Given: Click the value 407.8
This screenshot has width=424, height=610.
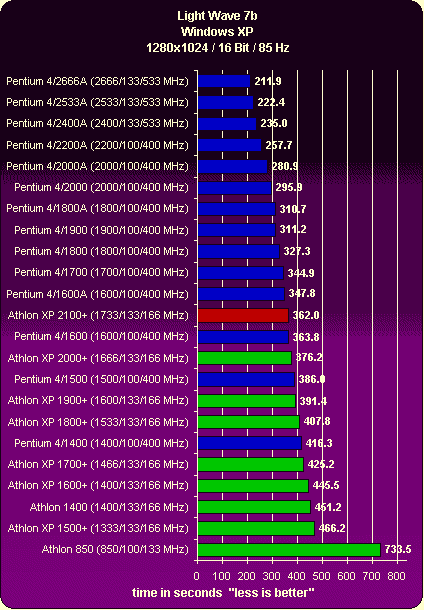Looking at the screenshot, I should point(317,421).
